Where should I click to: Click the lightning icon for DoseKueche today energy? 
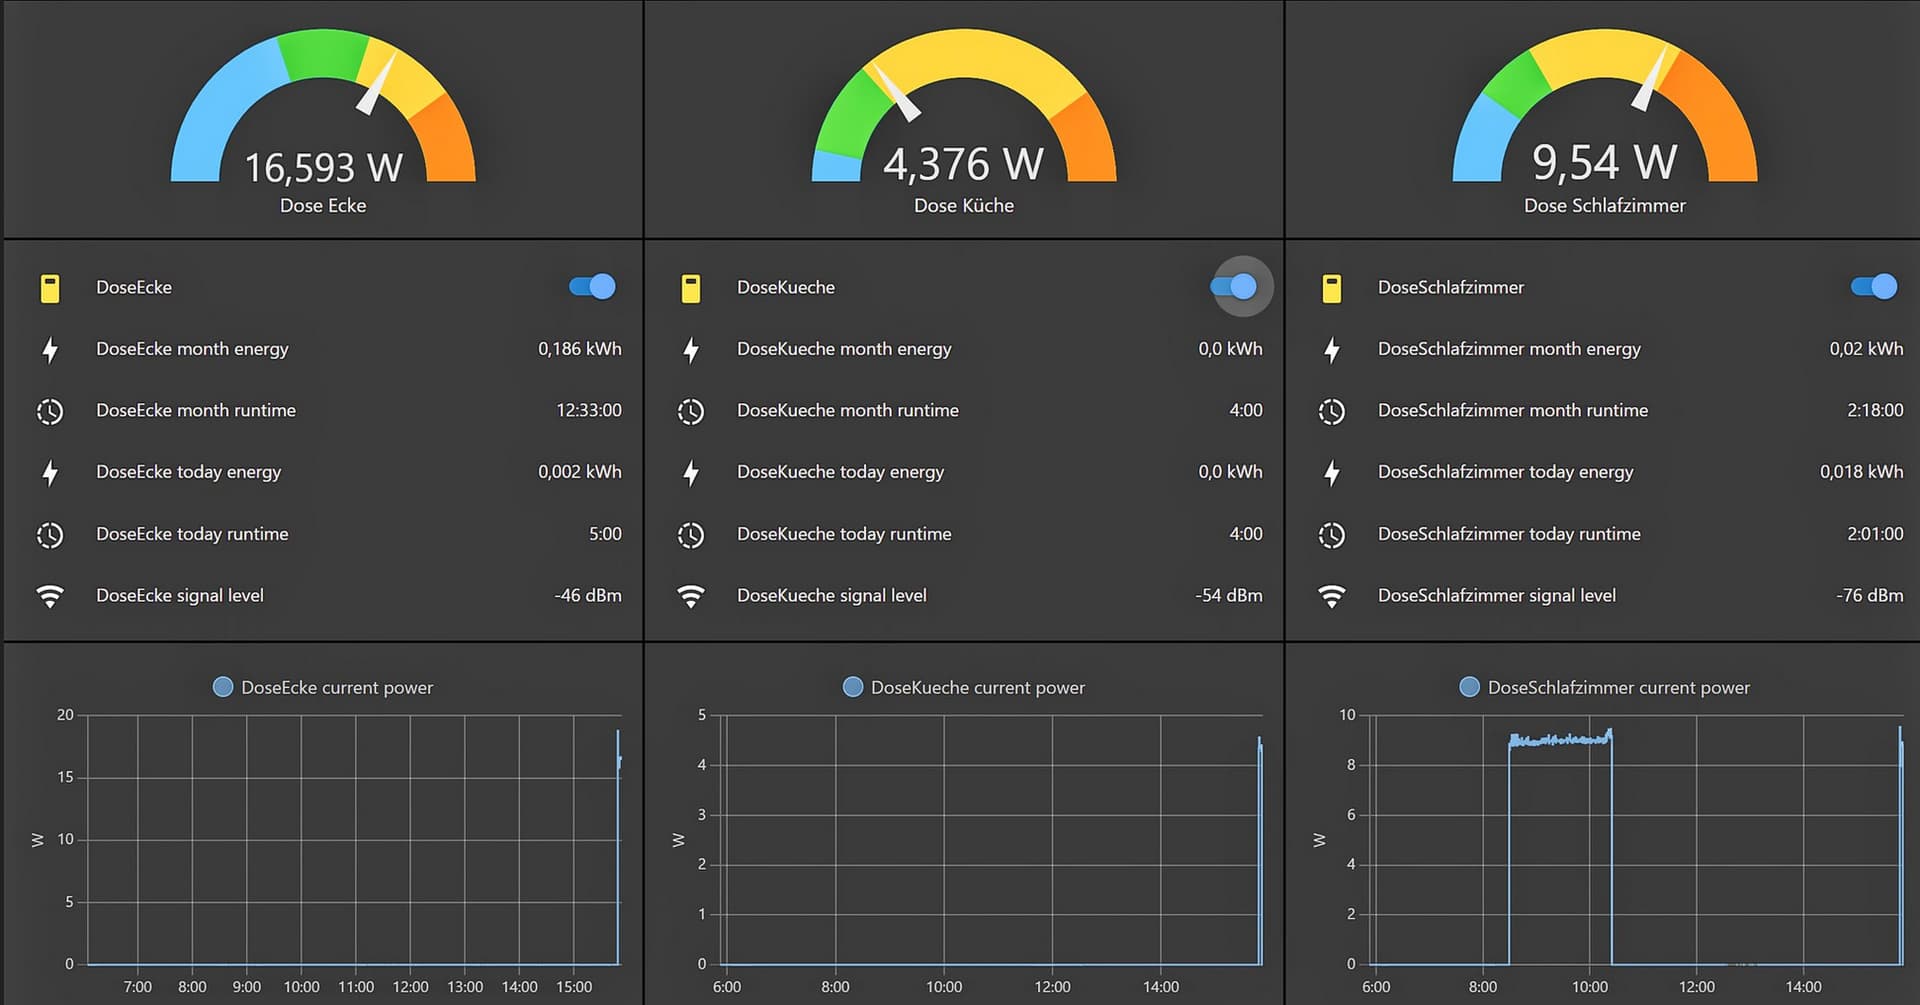coord(691,472)
